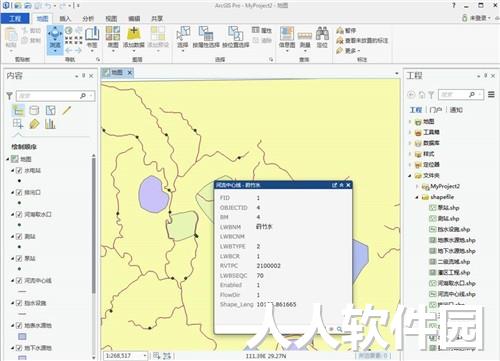
Task: Expand the 数据库 node in Project pane
Action: (x=410, y=143)
